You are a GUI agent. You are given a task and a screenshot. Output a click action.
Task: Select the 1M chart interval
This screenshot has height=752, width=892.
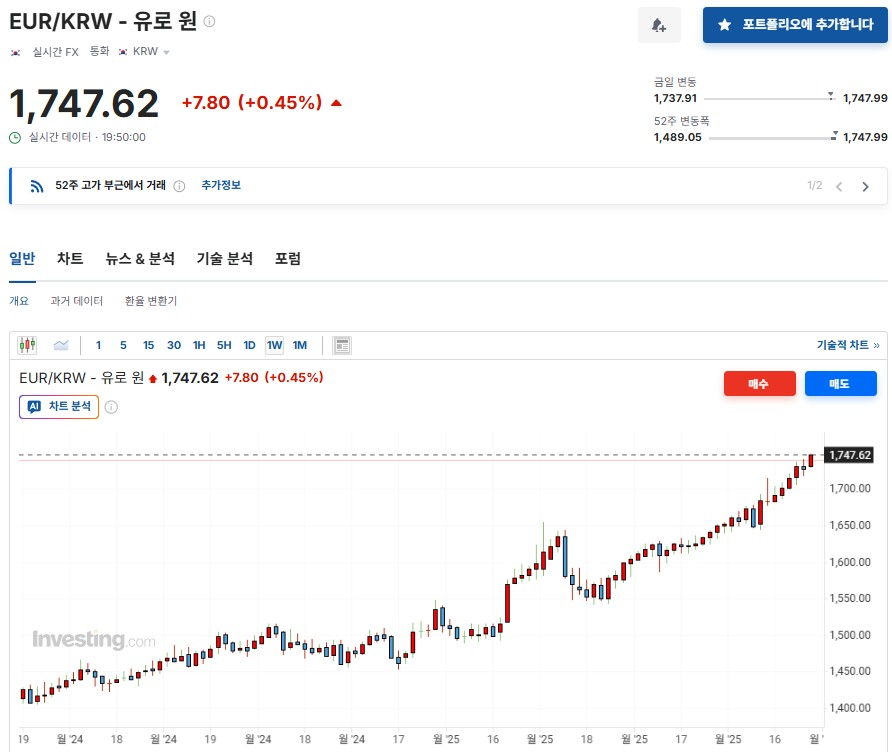pyautogui.click(x=300, y=345)
